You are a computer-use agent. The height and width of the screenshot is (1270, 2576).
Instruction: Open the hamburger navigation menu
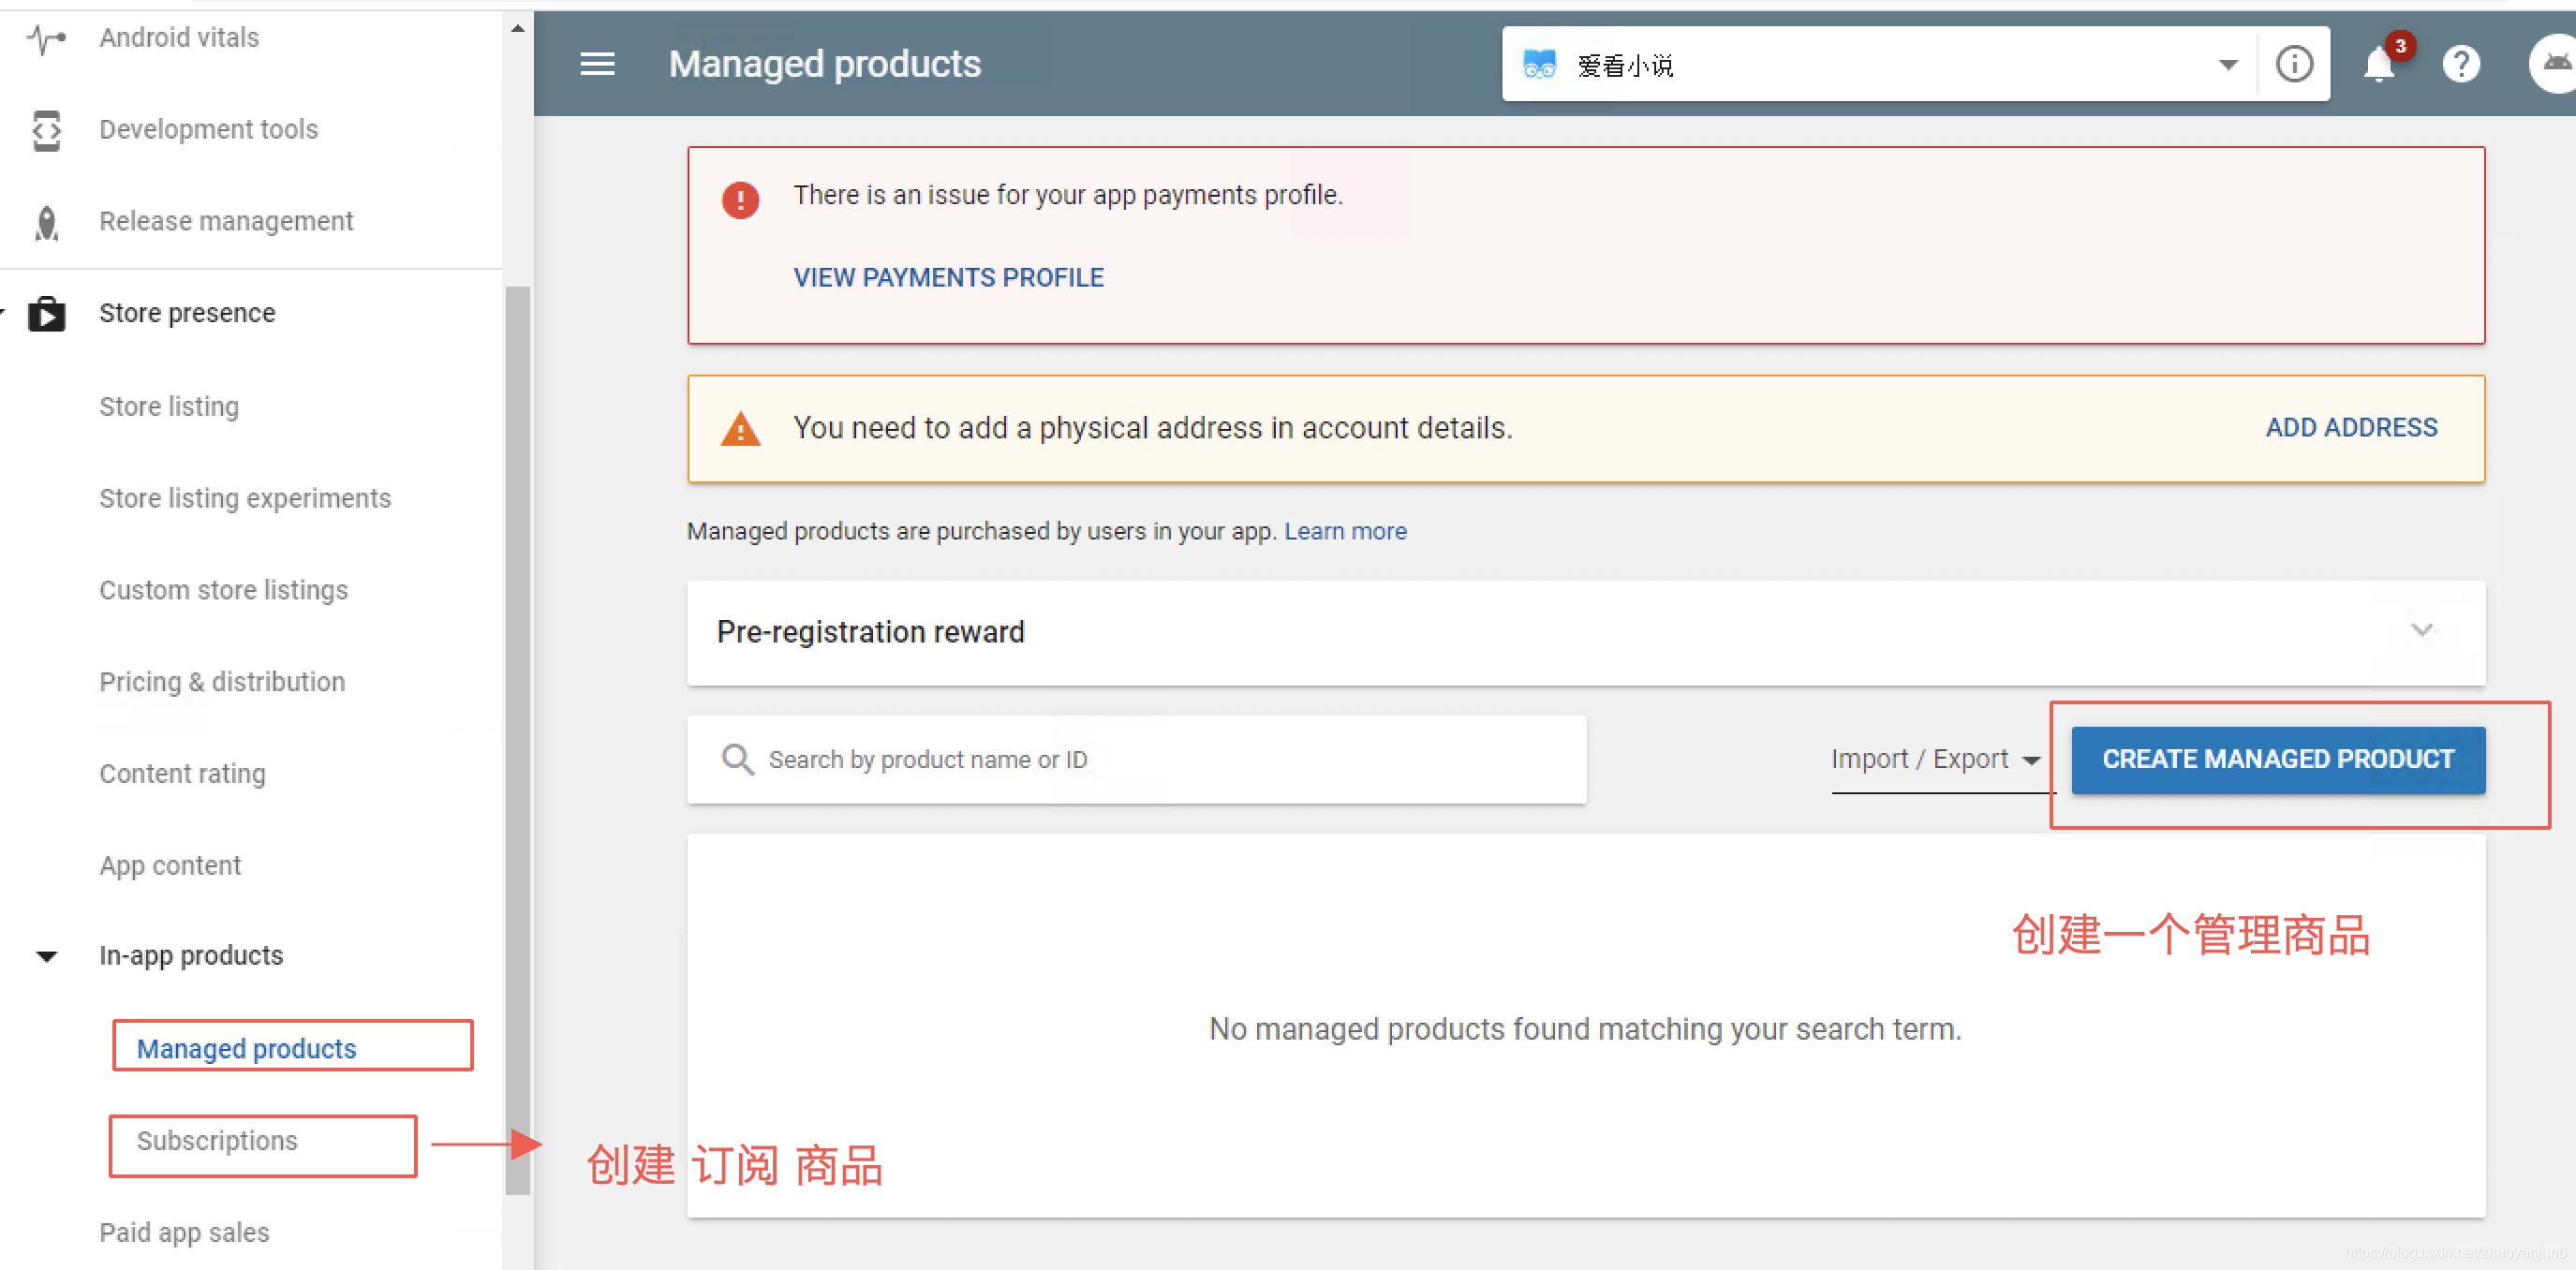pos(597,64)
